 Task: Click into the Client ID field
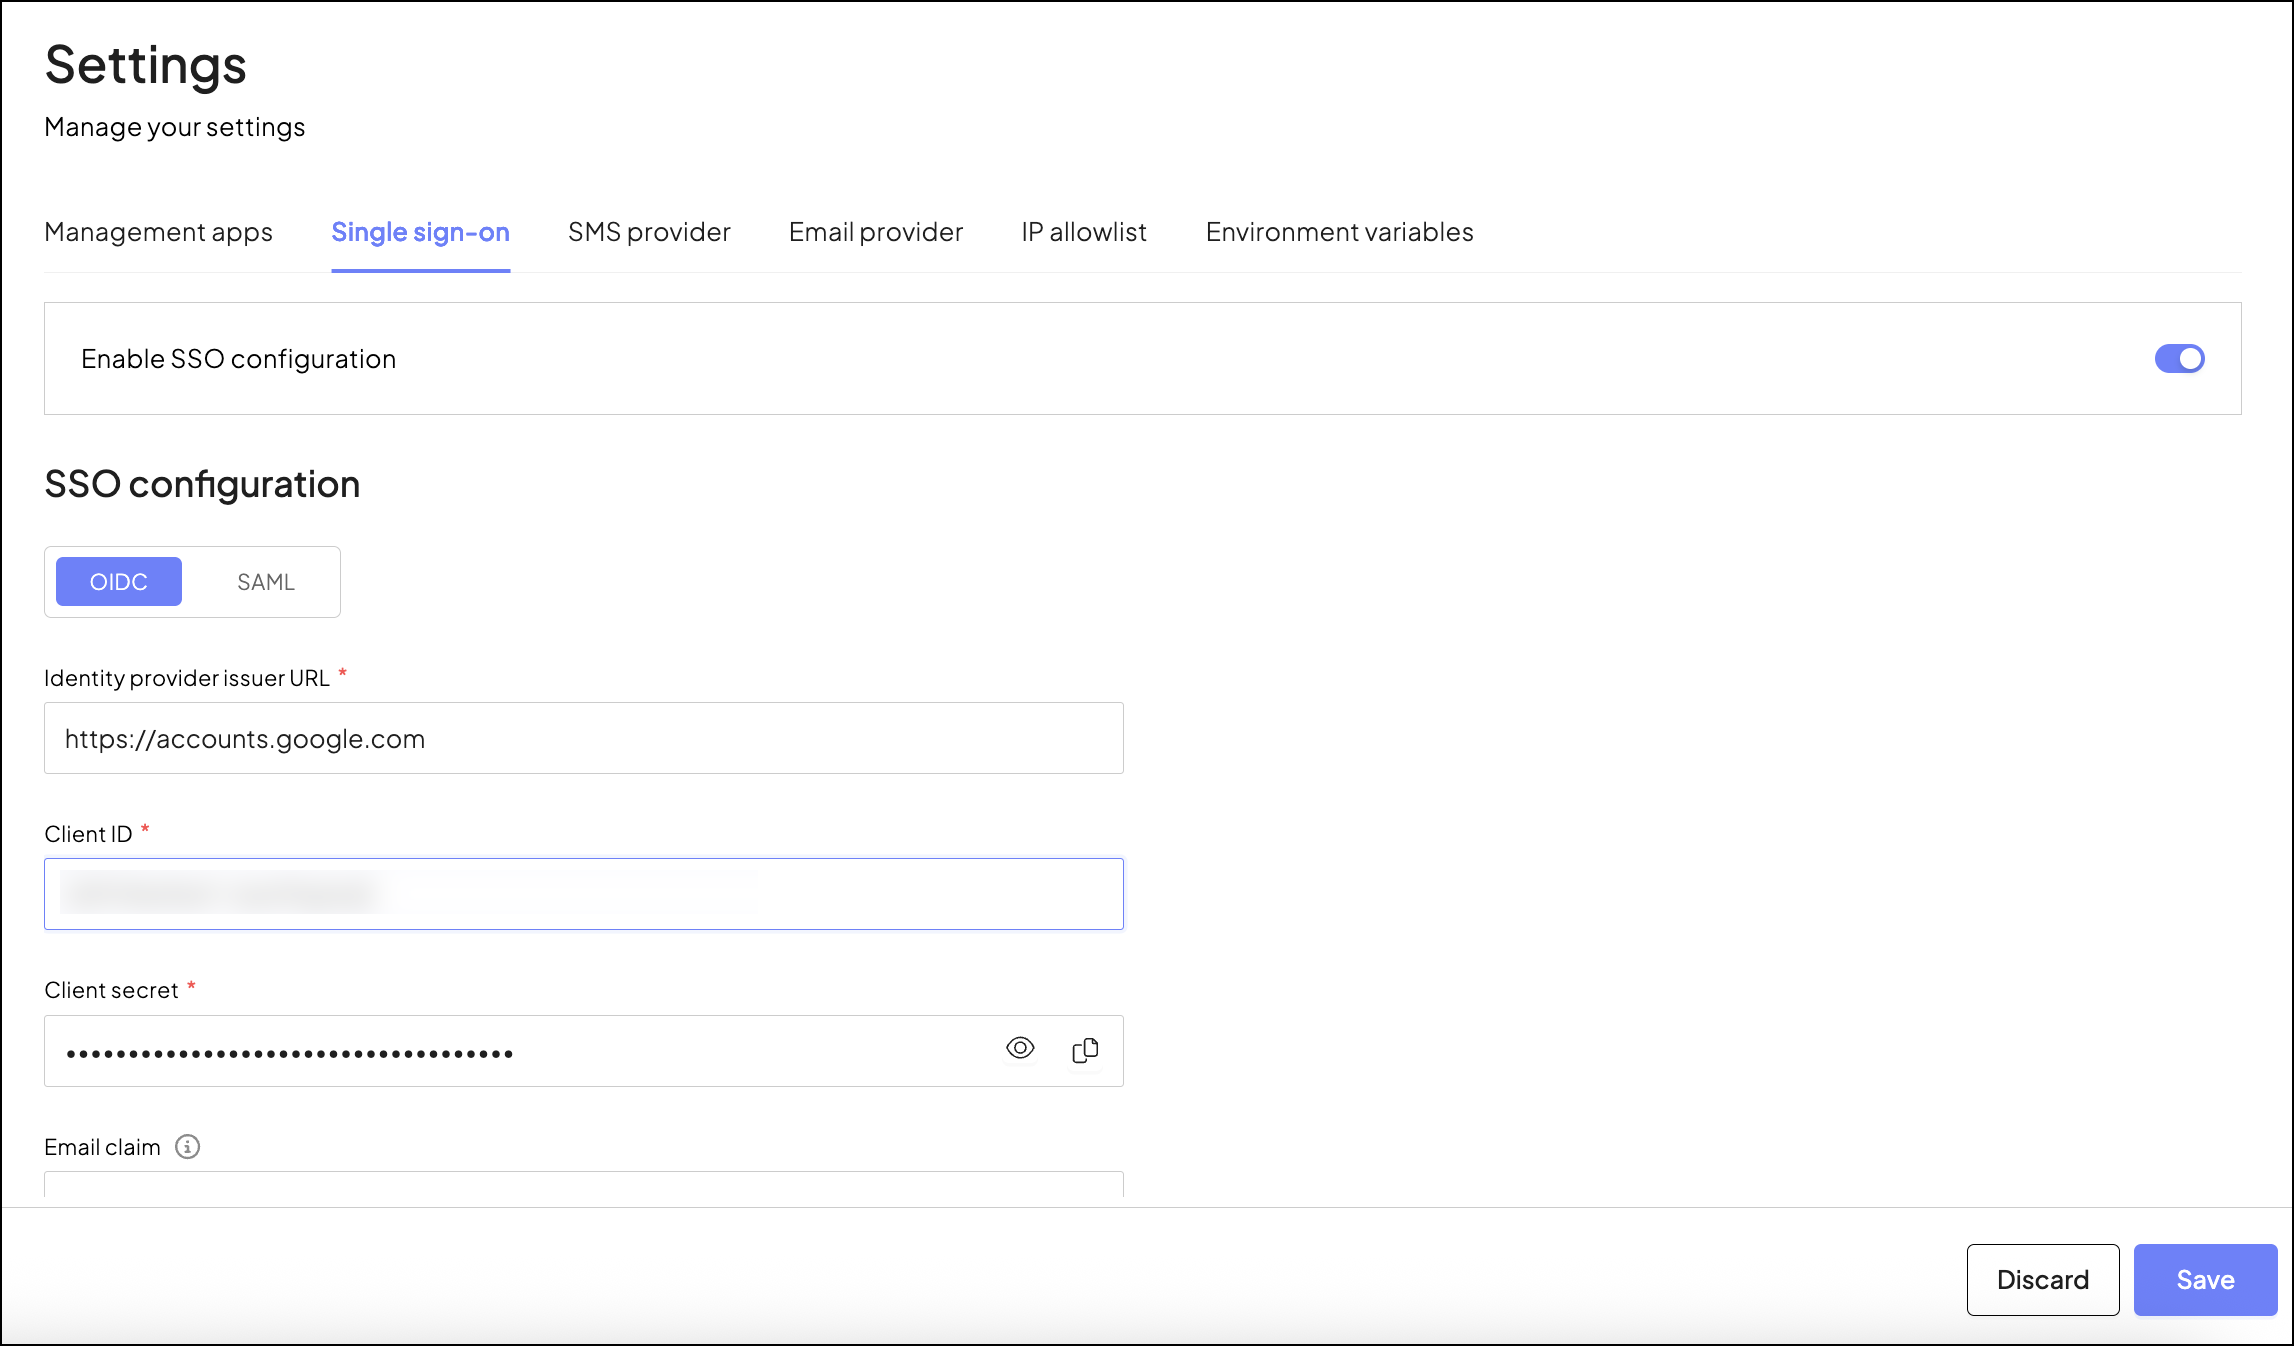[x=583, y=894]
